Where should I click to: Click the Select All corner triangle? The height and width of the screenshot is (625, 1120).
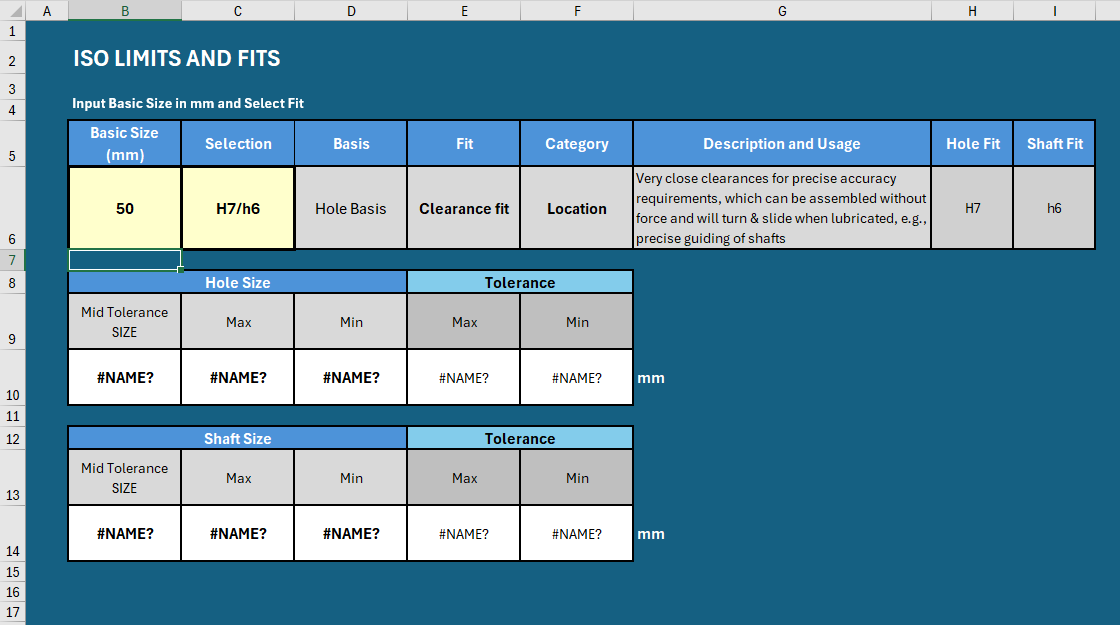click(x=11, y=10)
